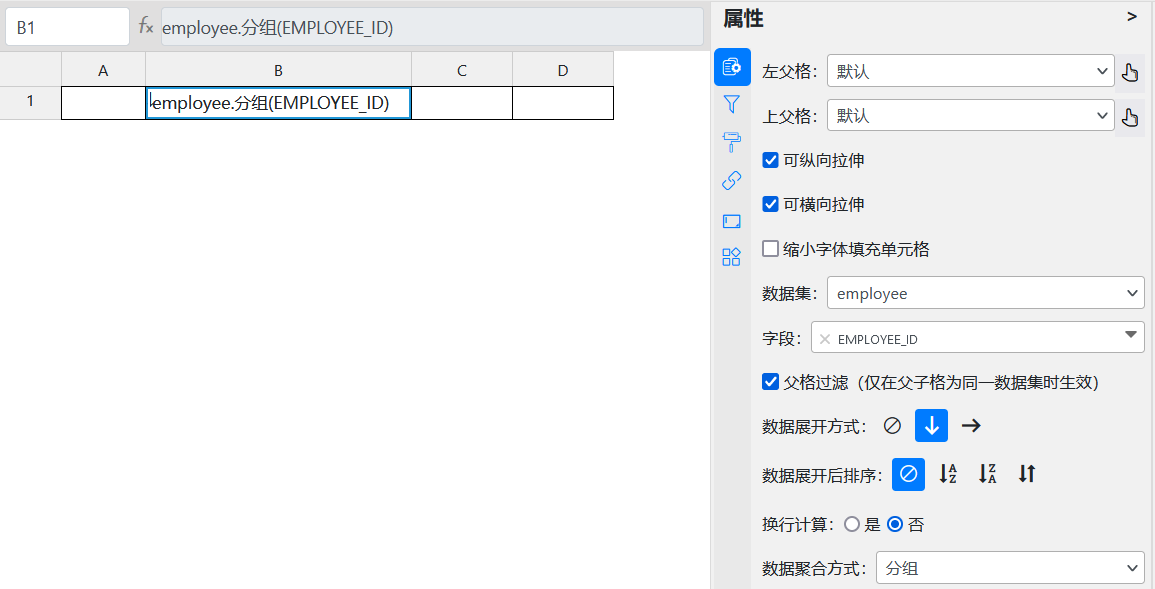Click the formula bar input
This screenshot has height=589, width=1155.
click(432, 27)
